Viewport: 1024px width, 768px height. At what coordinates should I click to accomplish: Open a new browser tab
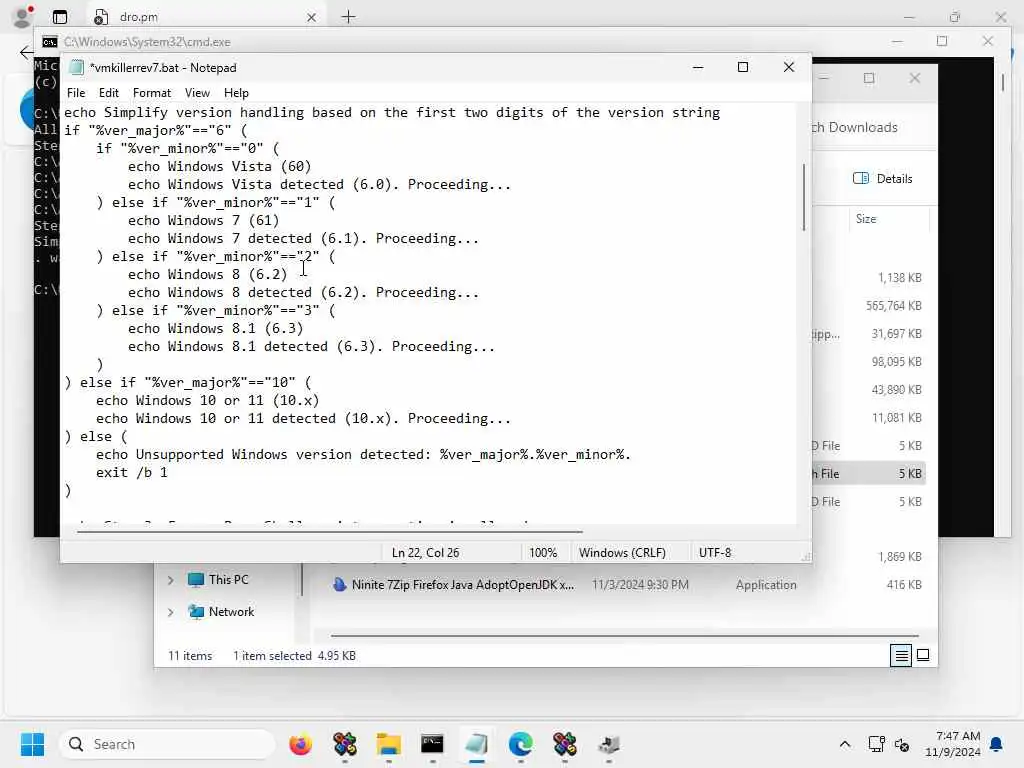(349, 17)
